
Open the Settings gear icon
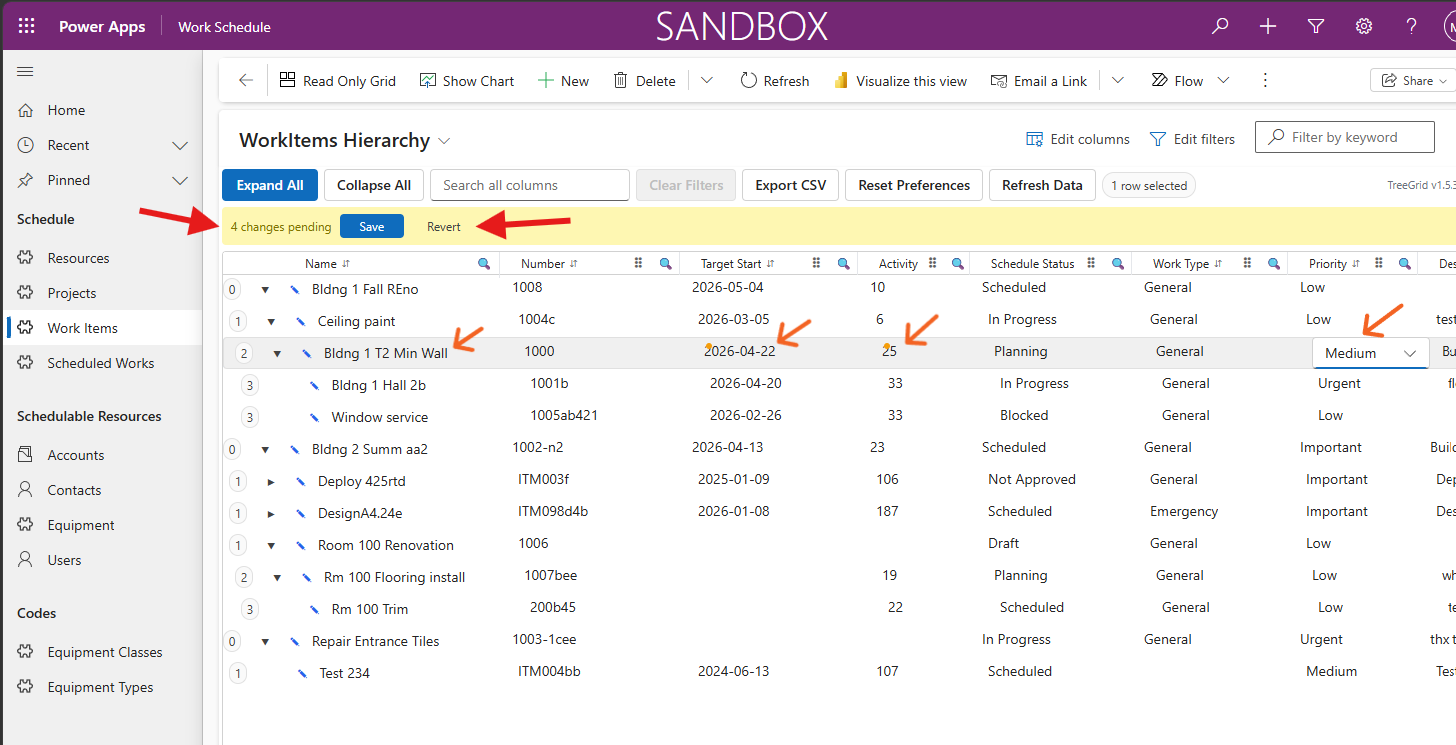coord(1364,27)
